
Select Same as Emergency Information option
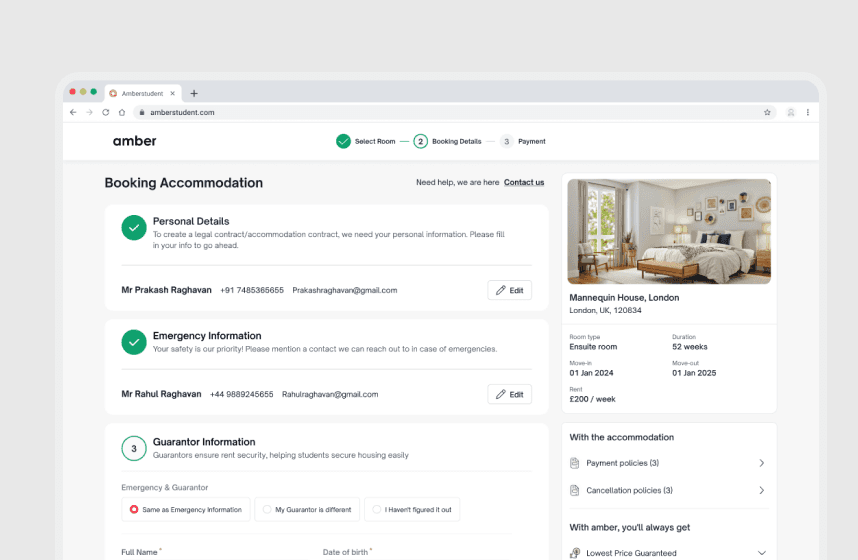tap(185, 510)
